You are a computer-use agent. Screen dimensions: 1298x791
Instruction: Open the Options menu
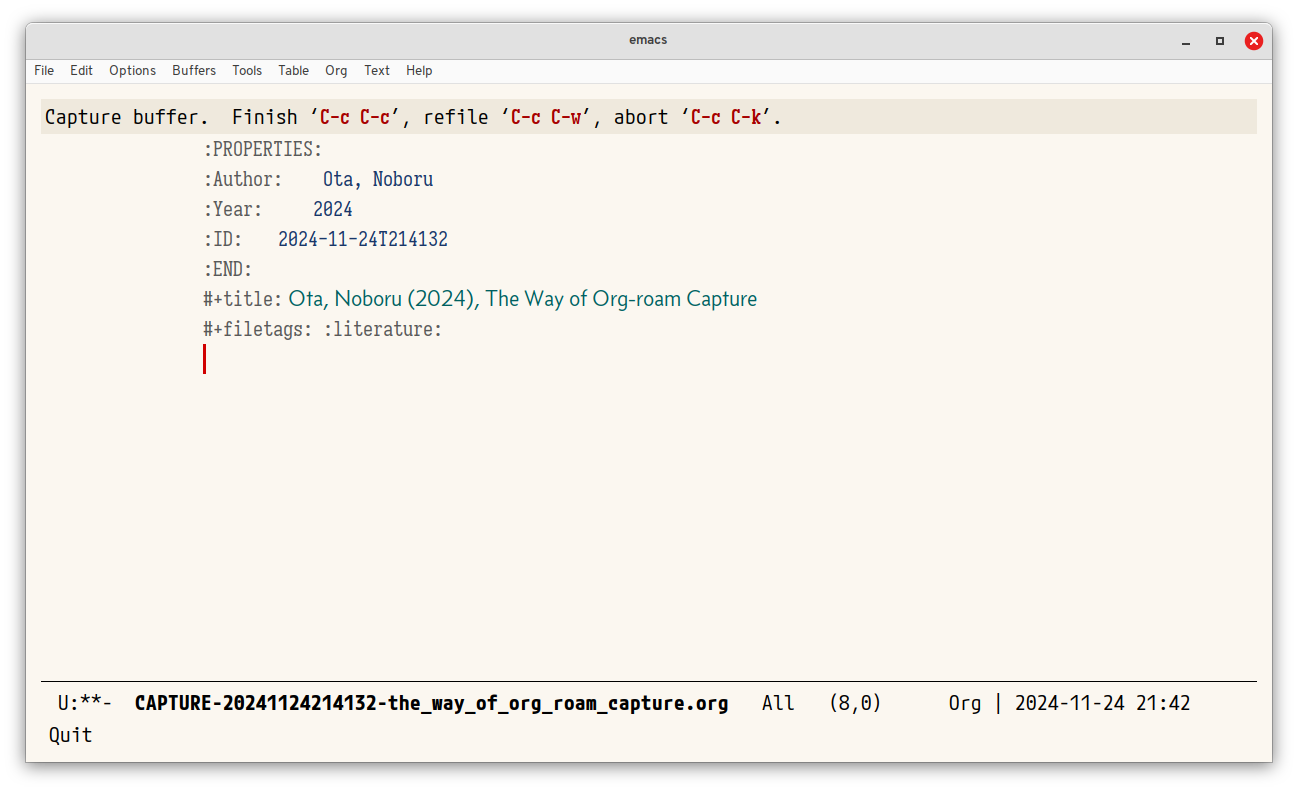[x=132, y=70]
